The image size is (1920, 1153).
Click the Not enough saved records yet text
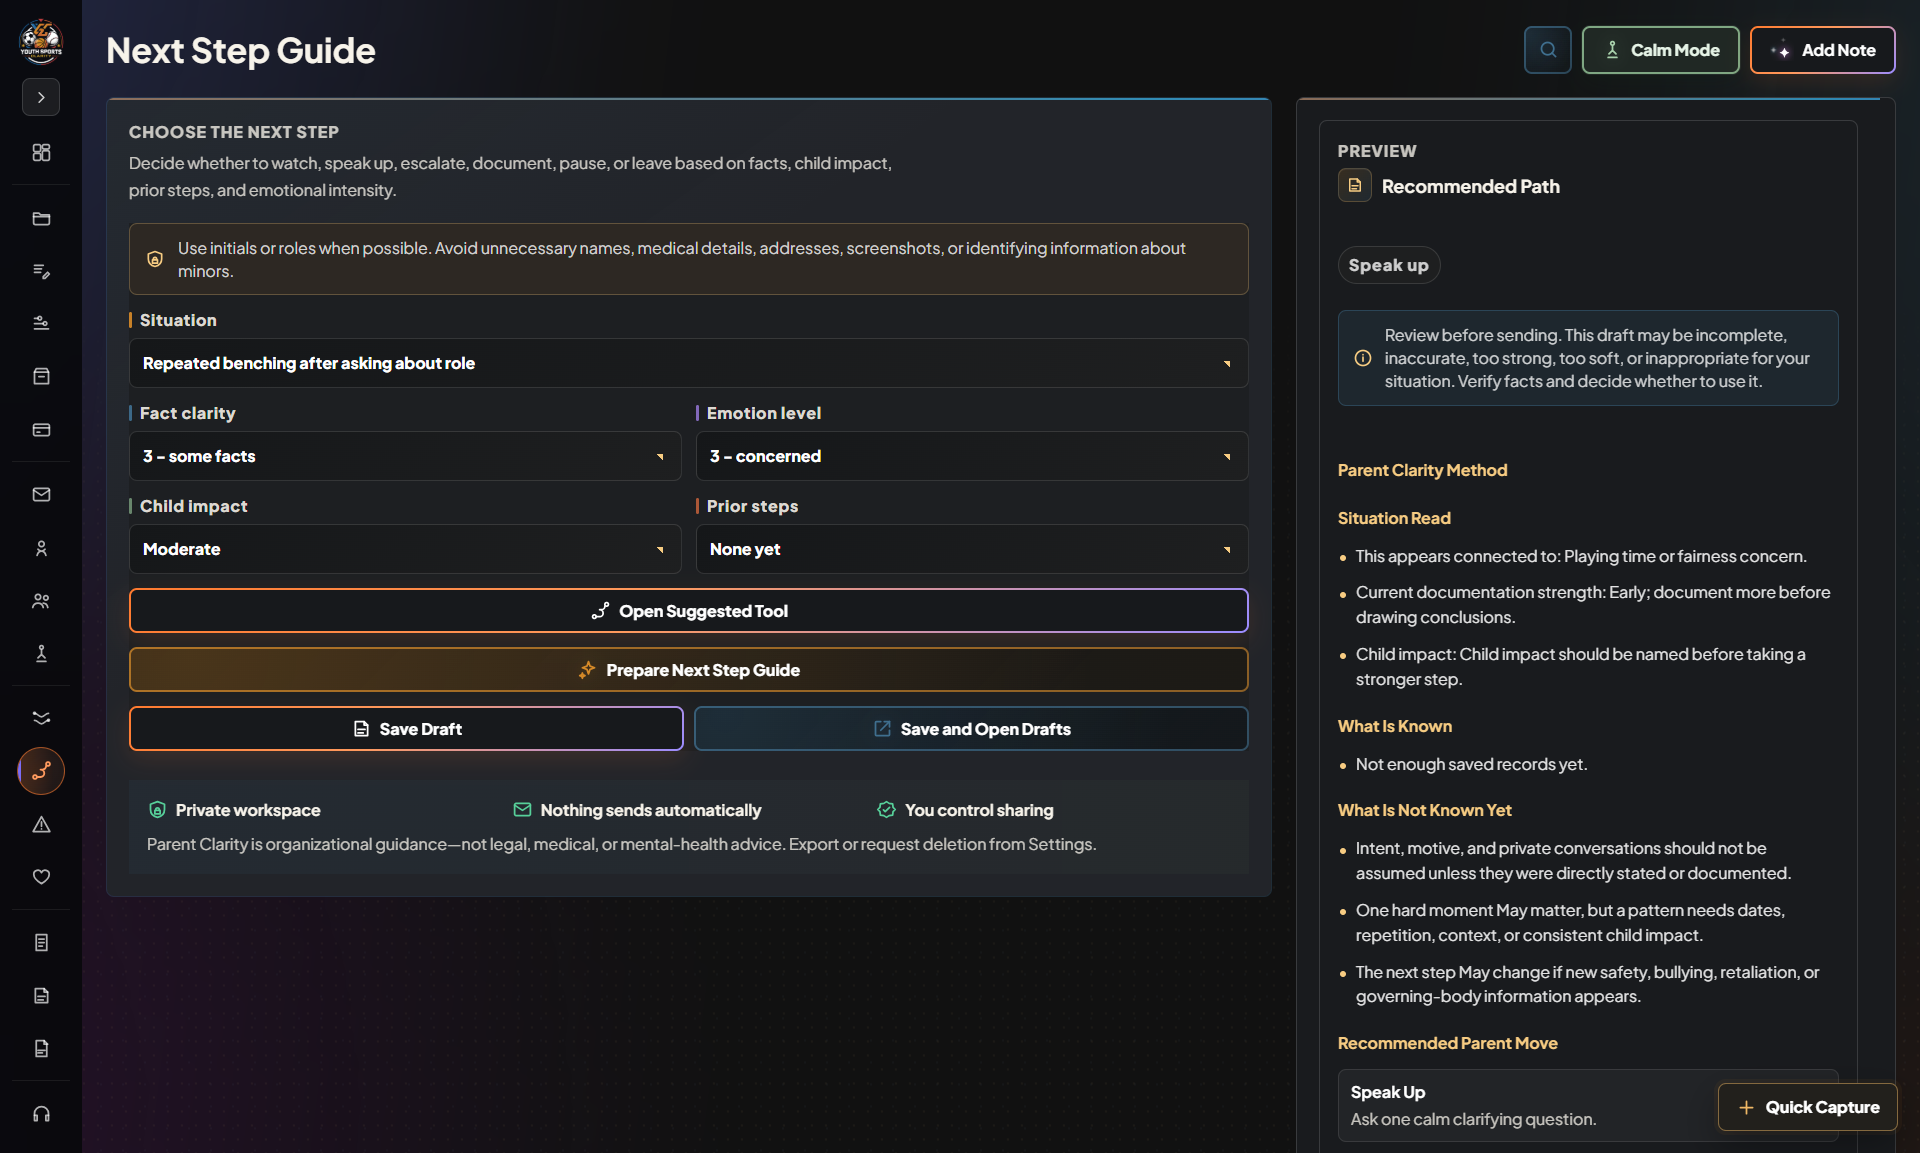[x=1471, y=764]
